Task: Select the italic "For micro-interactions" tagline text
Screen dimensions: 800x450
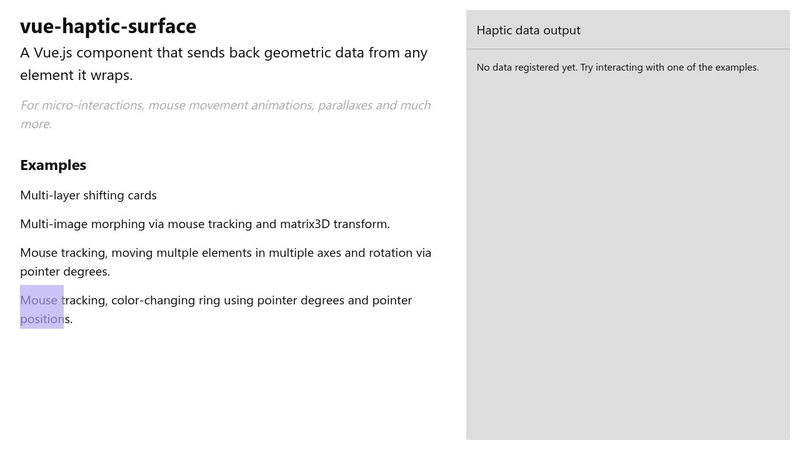Action: click(x=225, y=105)
